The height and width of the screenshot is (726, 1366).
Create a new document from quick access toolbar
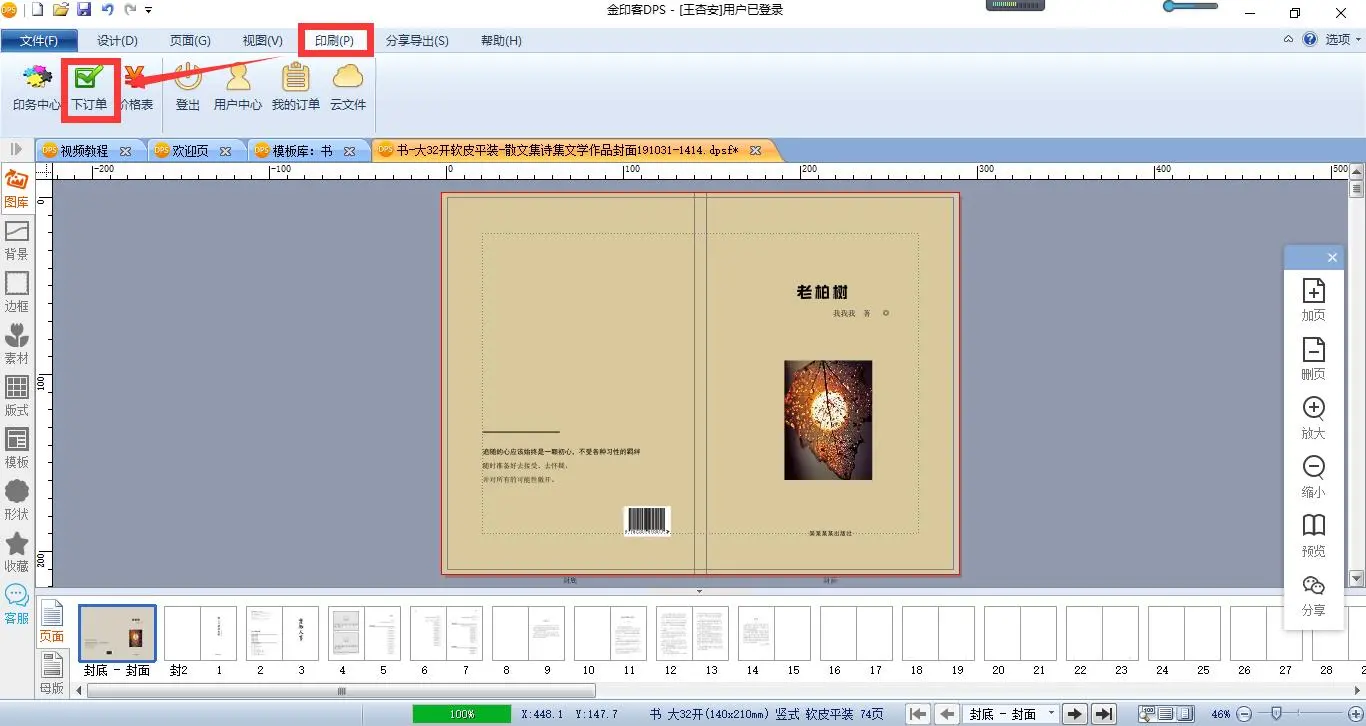tap(38, 10)
